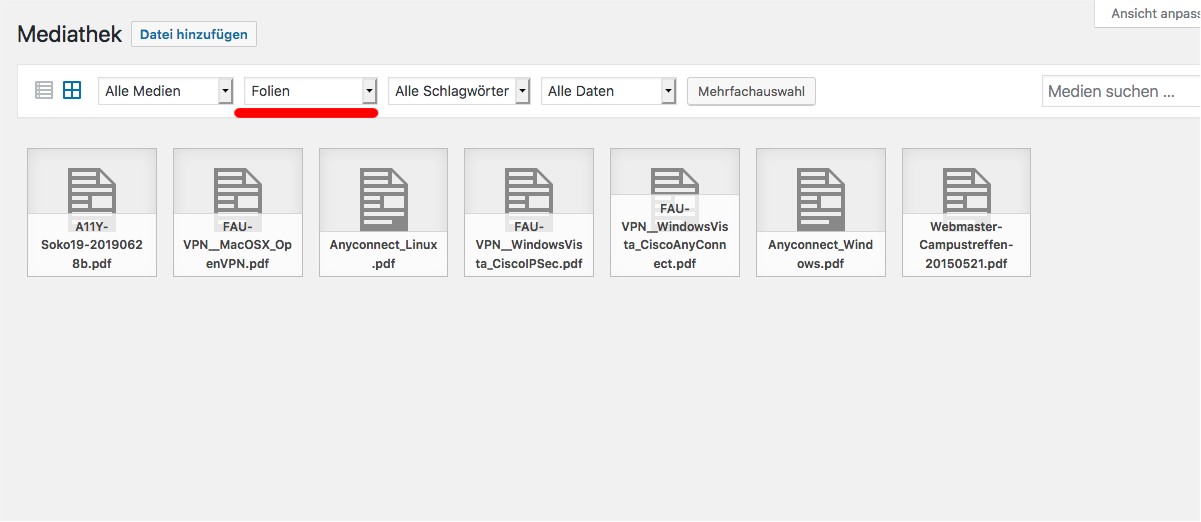The height and width of the screenshot is (522, 1201).
Task: Switch to grid view icon
Action: (72, 91)
